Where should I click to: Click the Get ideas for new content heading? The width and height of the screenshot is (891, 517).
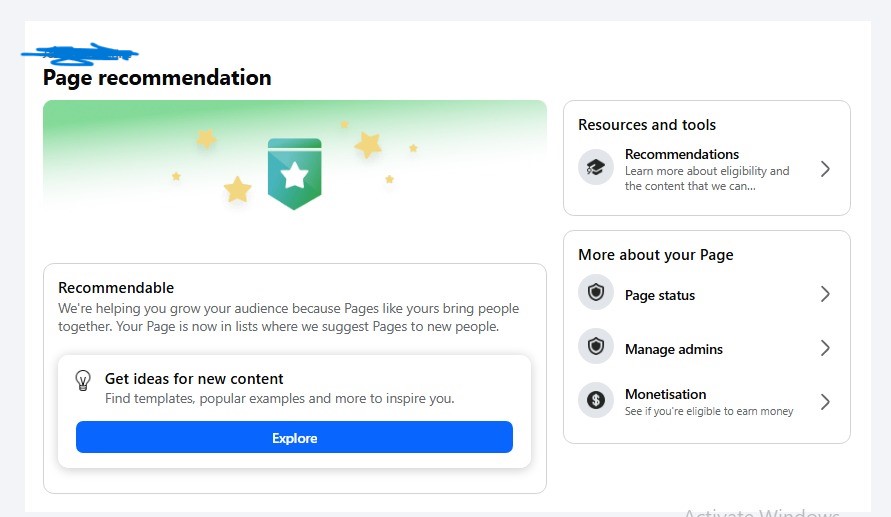pyautogui.click(x=194, y=379)
